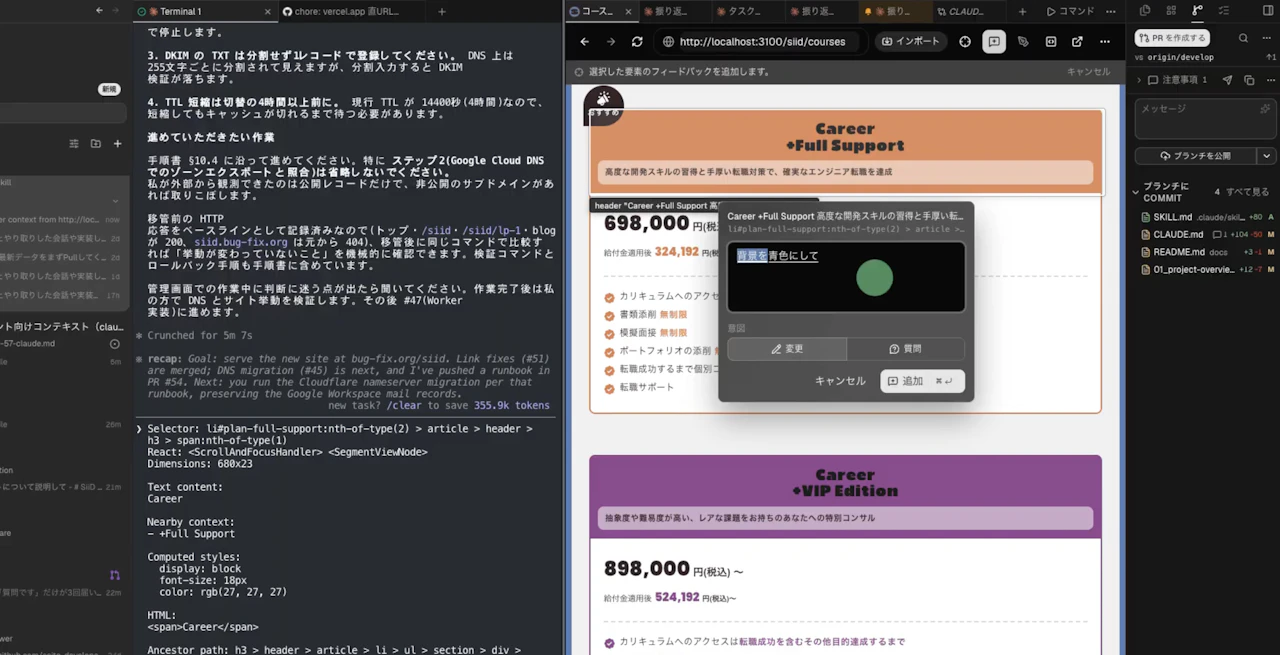
Task: Open the more menu in 注意事項 row
Action: pos(1269,80)
